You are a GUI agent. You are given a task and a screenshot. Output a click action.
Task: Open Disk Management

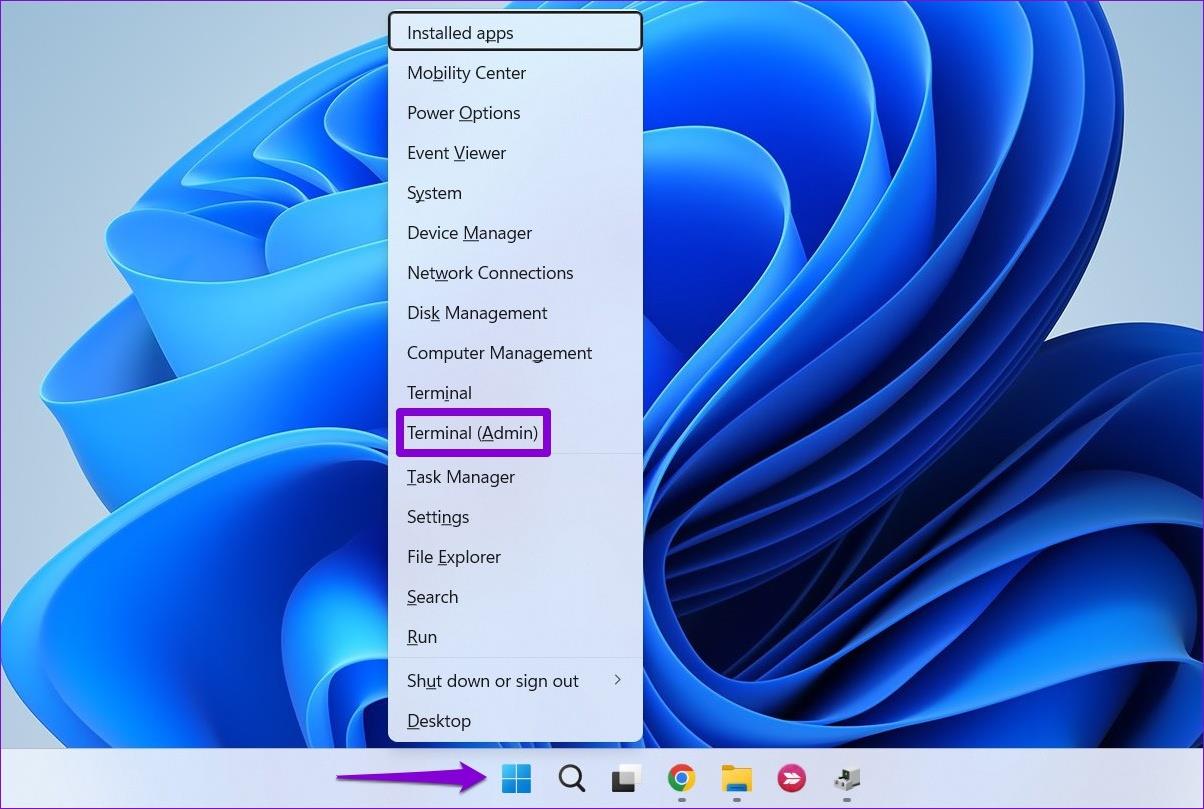click(x=477, y=312)
